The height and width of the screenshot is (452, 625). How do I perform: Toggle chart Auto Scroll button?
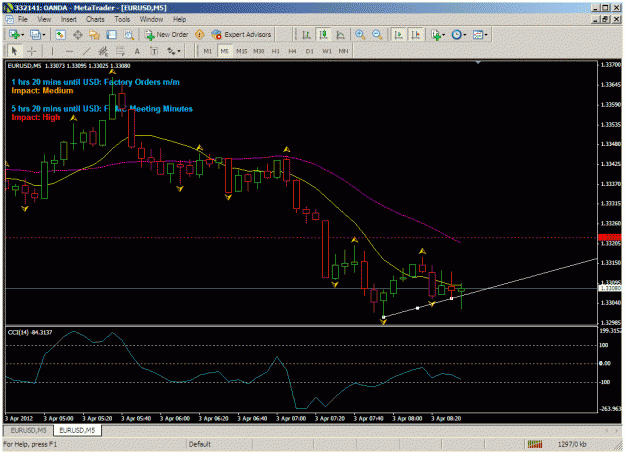398,35
